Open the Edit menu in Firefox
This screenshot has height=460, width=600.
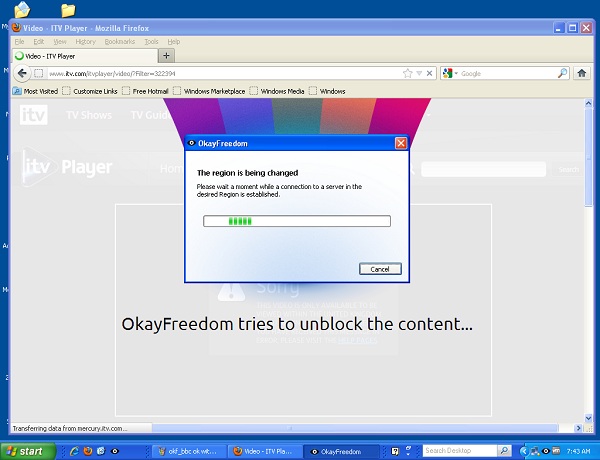tap(39, 42)
